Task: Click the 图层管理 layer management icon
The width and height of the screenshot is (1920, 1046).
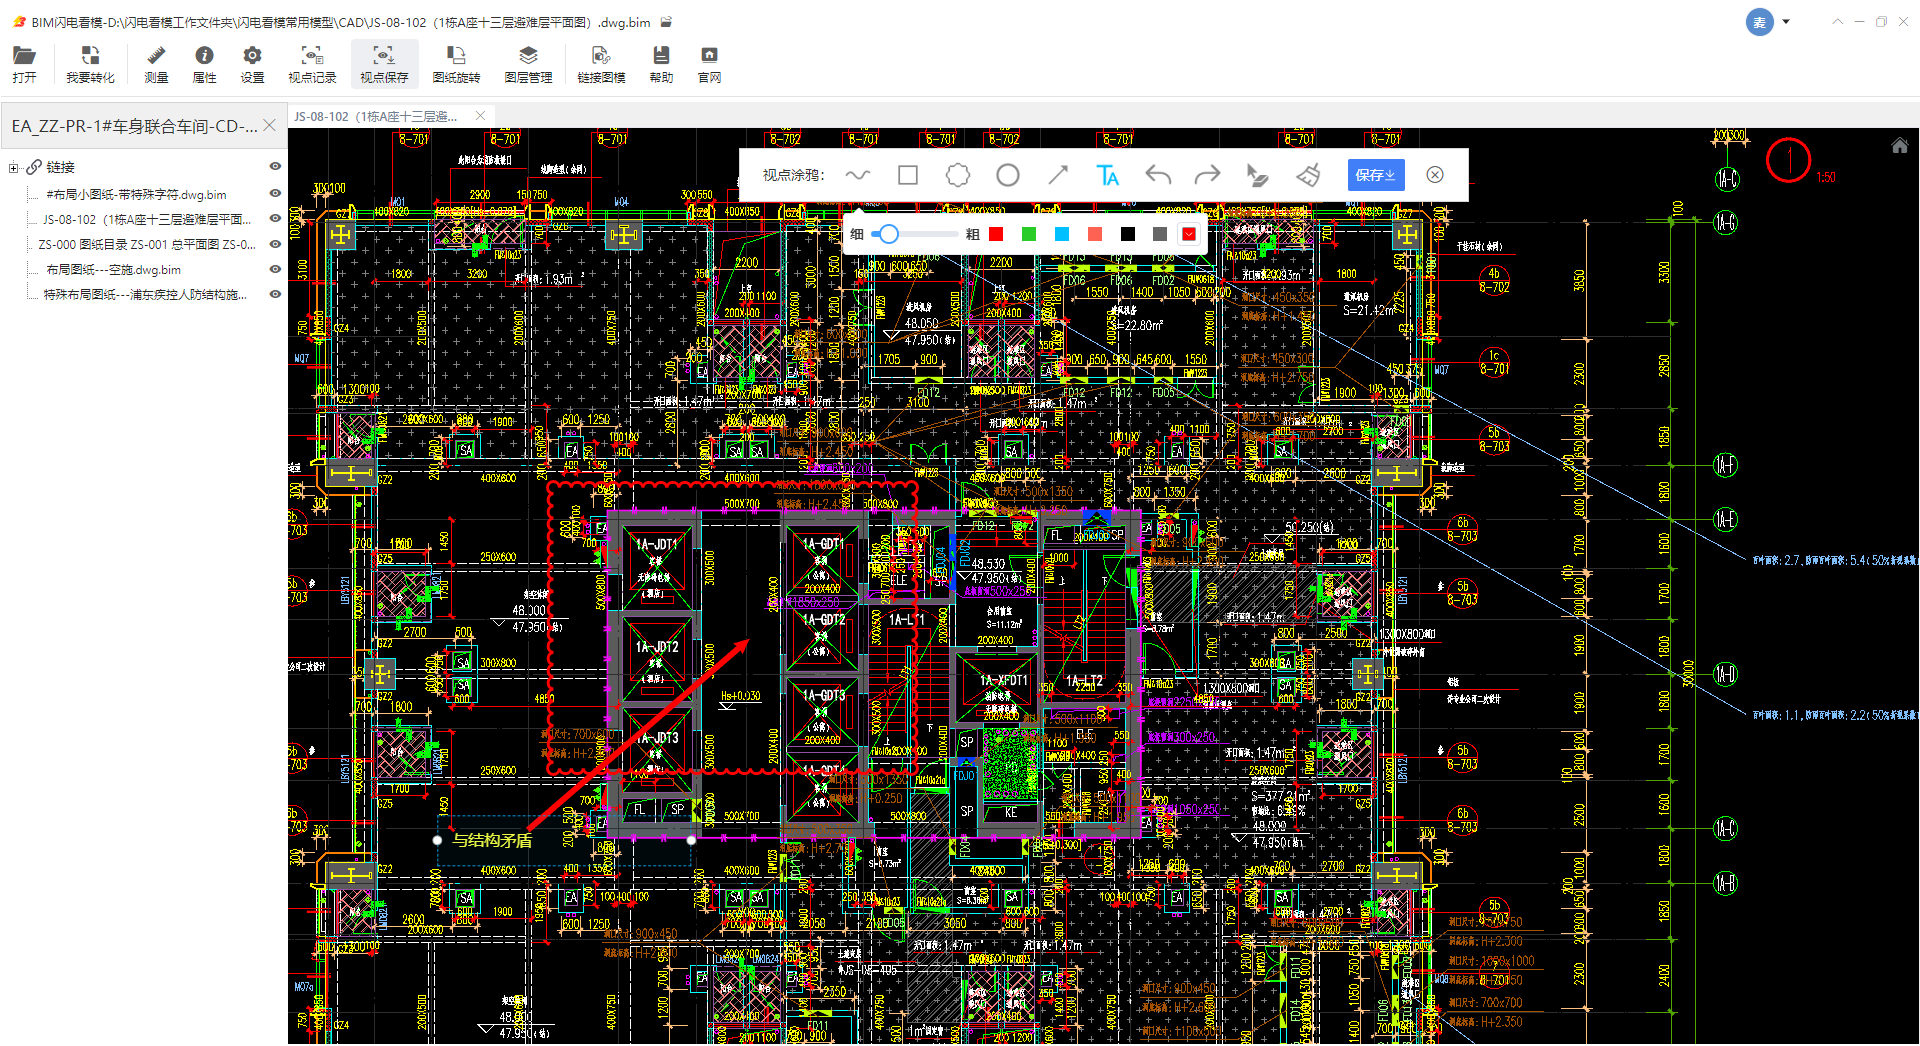Action: pos(528,64)
